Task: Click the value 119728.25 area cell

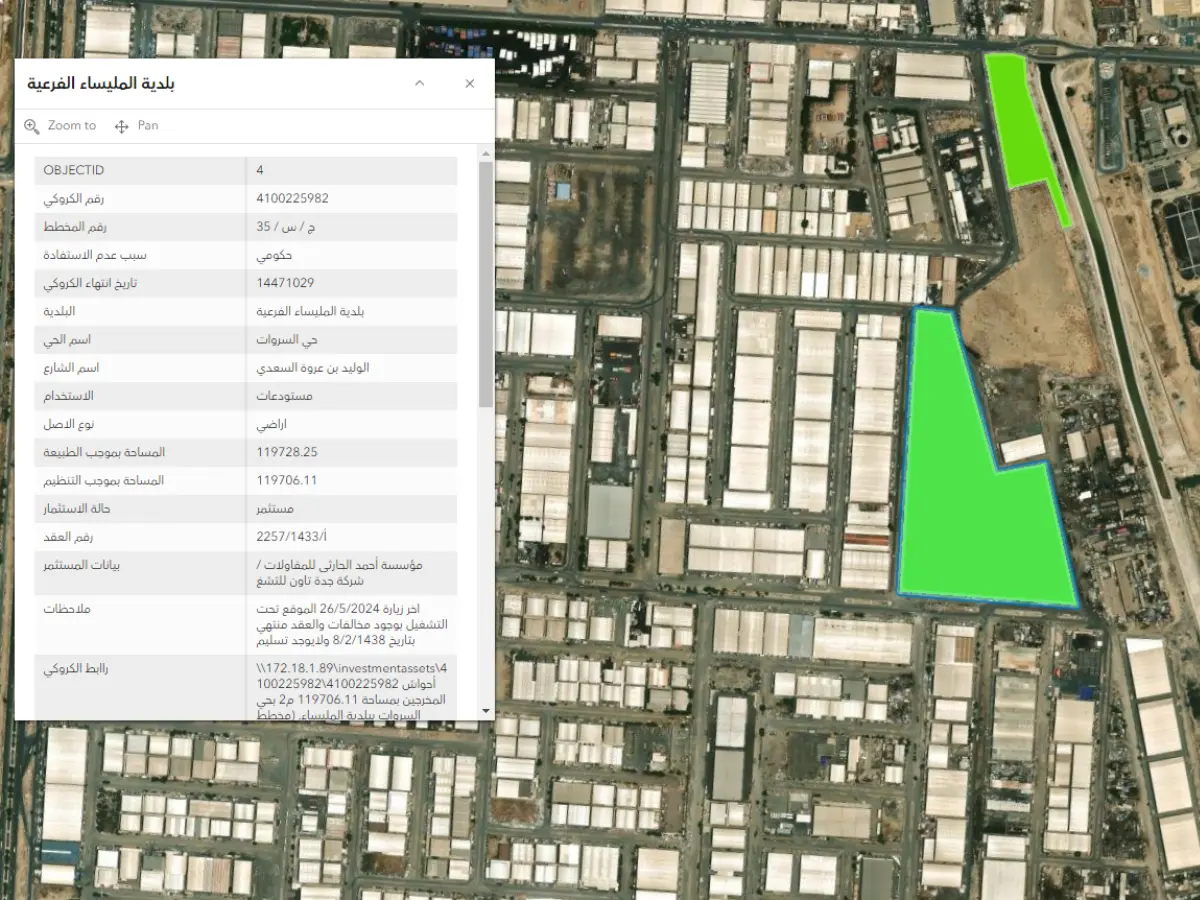Action: [287, 452]
